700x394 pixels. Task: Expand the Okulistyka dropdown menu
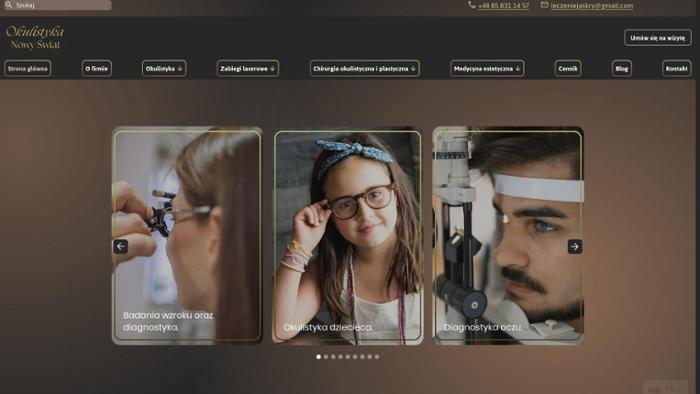point(164,69)
